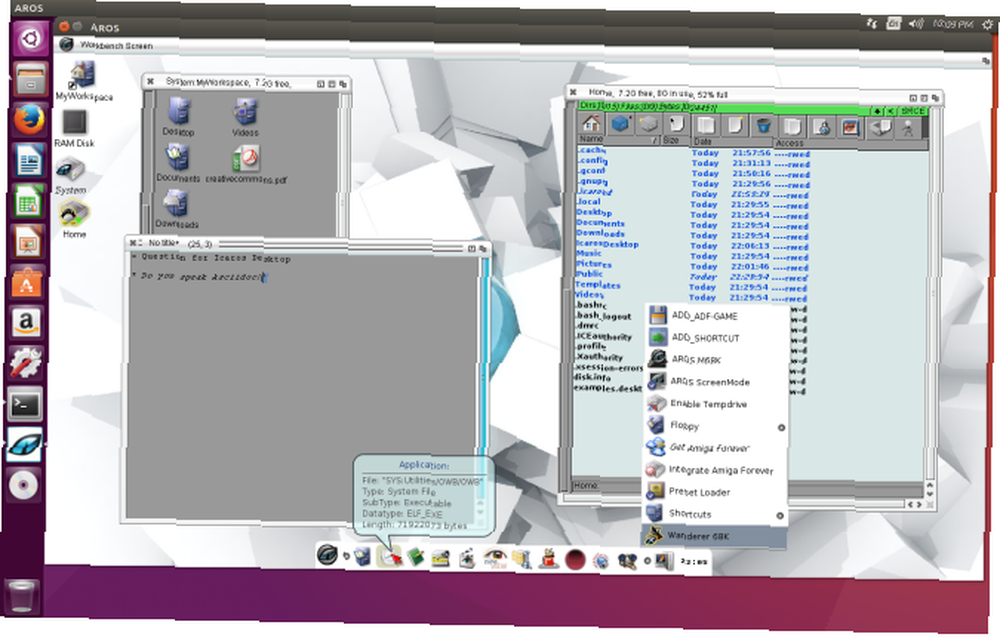Click the eye picture icon in Home toolbar
1000x637 pixels.
pyautogui.click(x=851, y=128)
